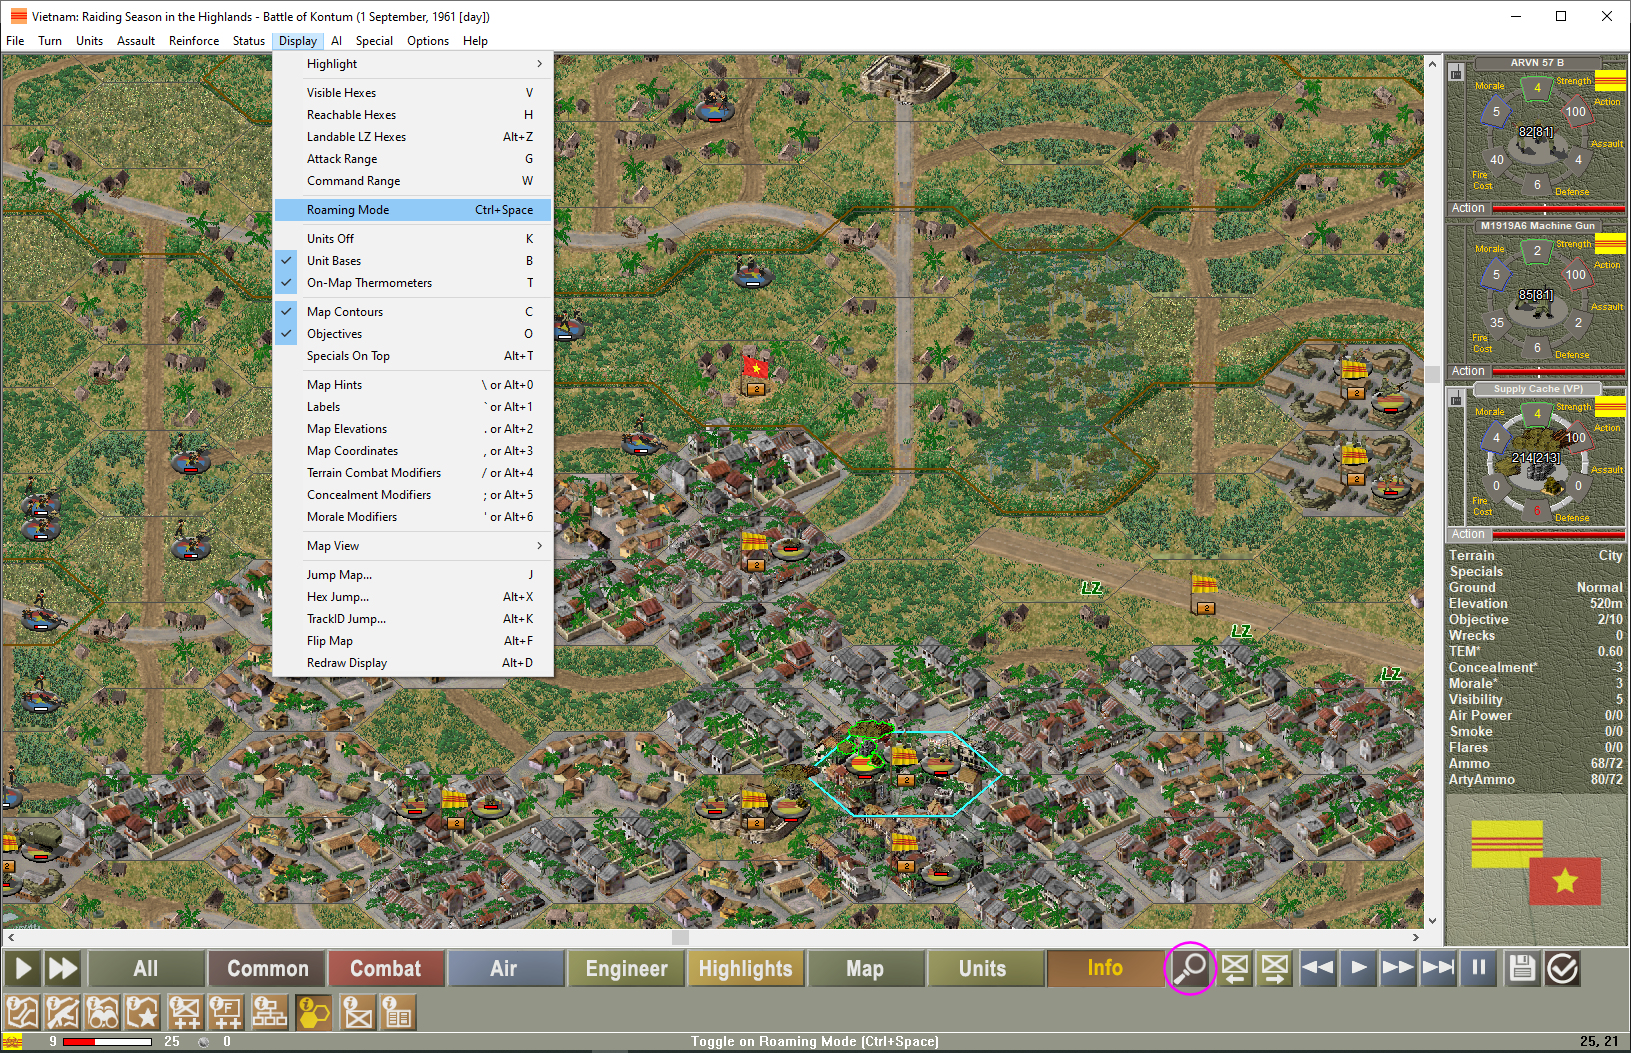Image resolution: width=1631 pixels, height=1053 pixels.
Task: Select the previous unit arrow icon
Action: (x=1235, y=968)
